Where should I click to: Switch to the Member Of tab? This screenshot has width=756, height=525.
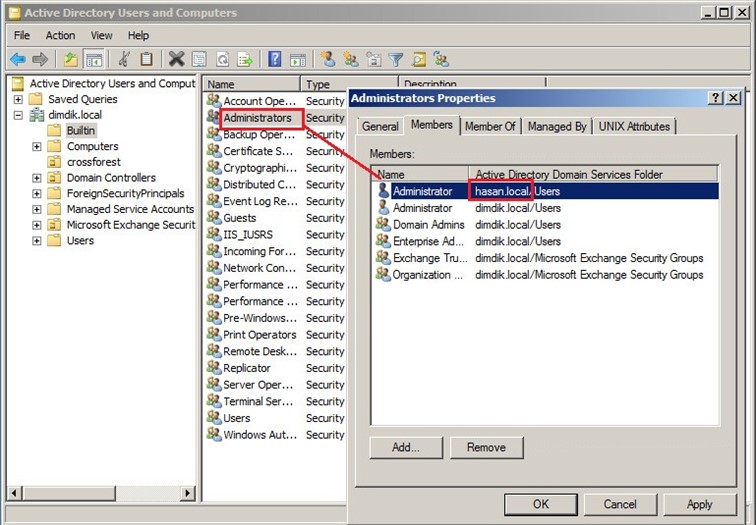490,126
